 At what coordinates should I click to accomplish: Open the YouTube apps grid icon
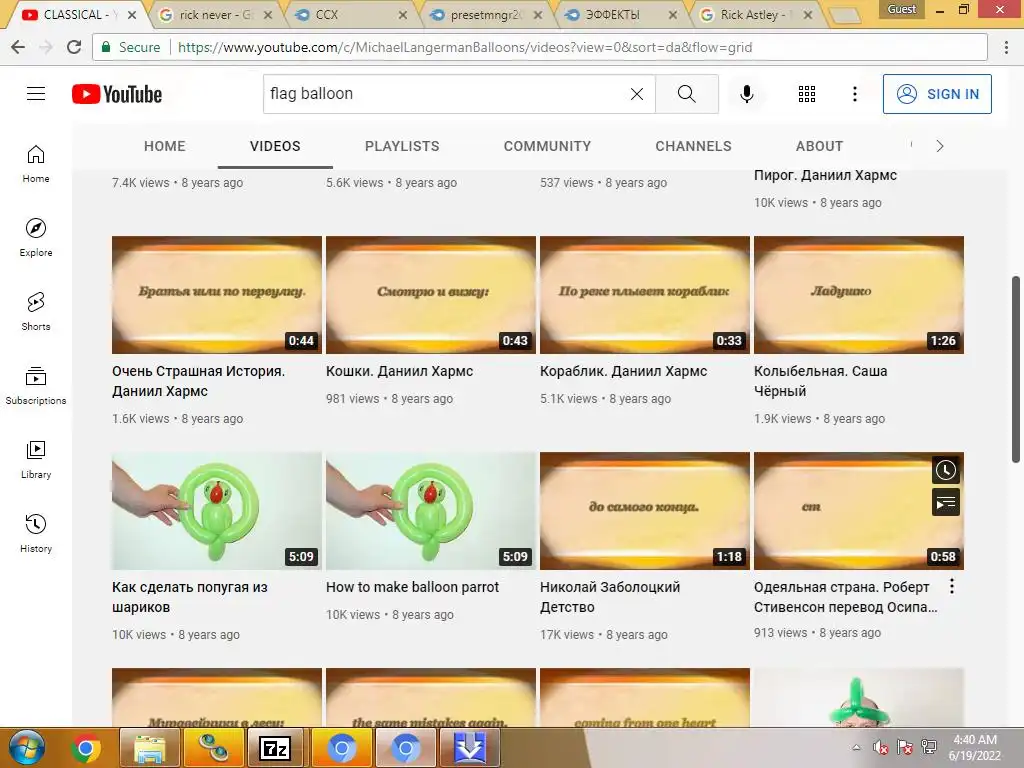coord(807,94)
